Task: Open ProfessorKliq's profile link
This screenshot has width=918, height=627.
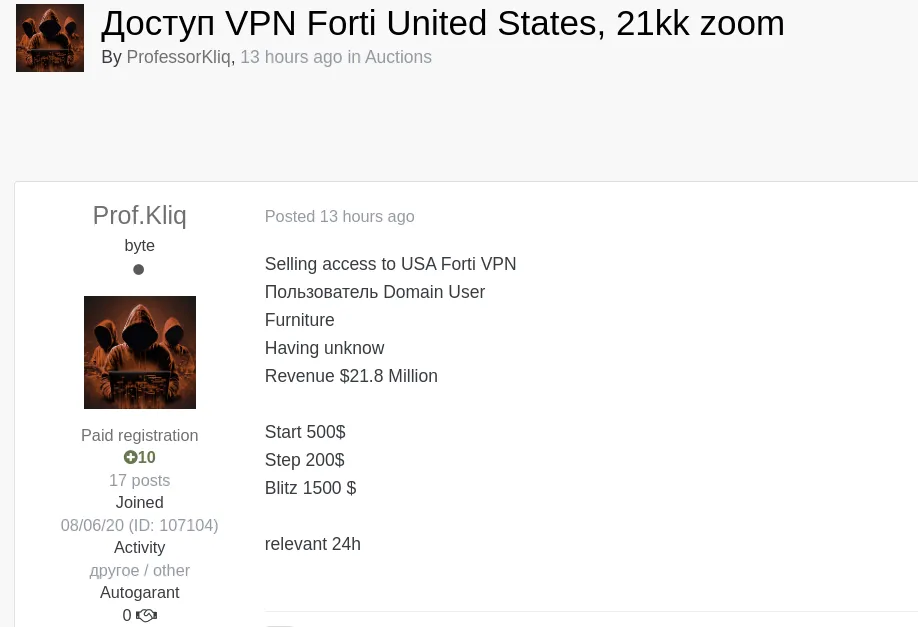Action: [x=178, y=57]
